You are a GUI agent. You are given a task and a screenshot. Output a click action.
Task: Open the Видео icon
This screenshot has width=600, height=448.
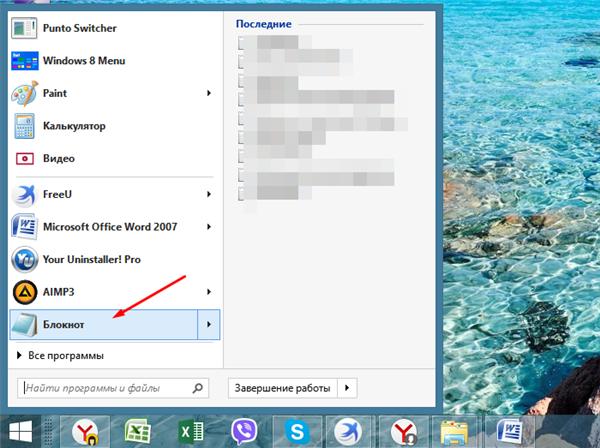[x=24, y=158]
